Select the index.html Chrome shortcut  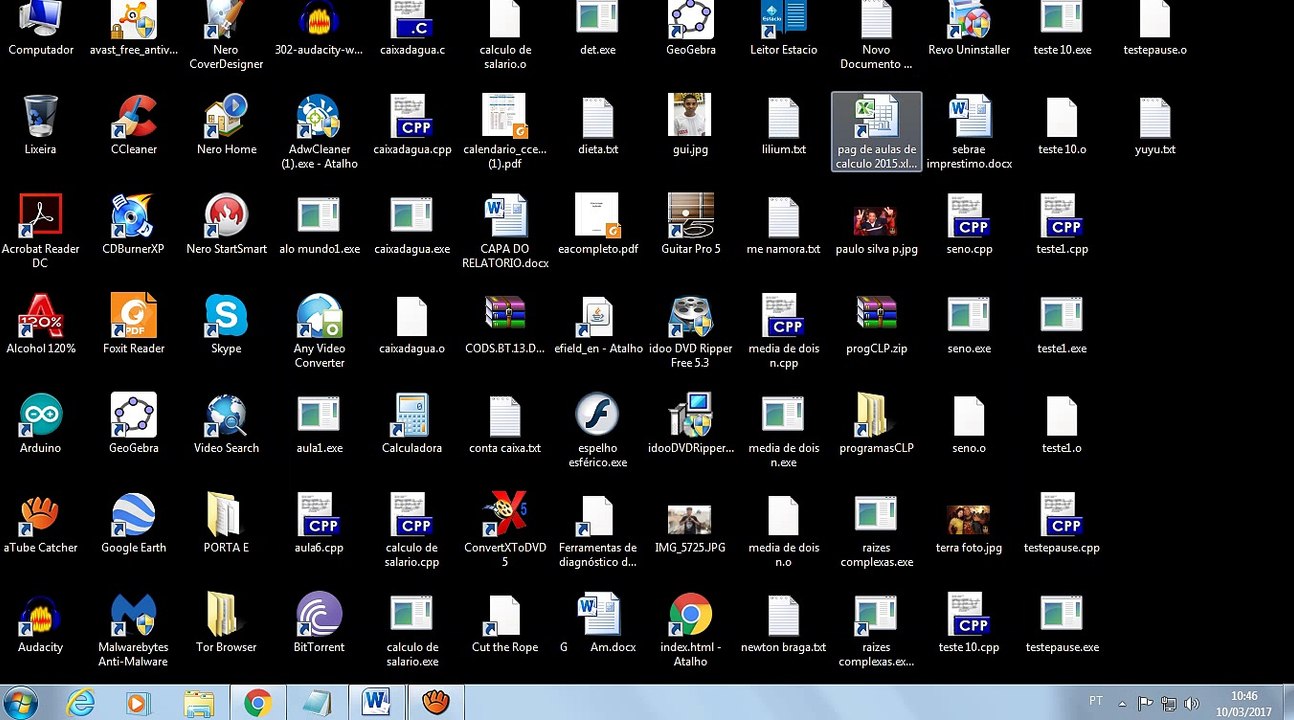point(691,630)
